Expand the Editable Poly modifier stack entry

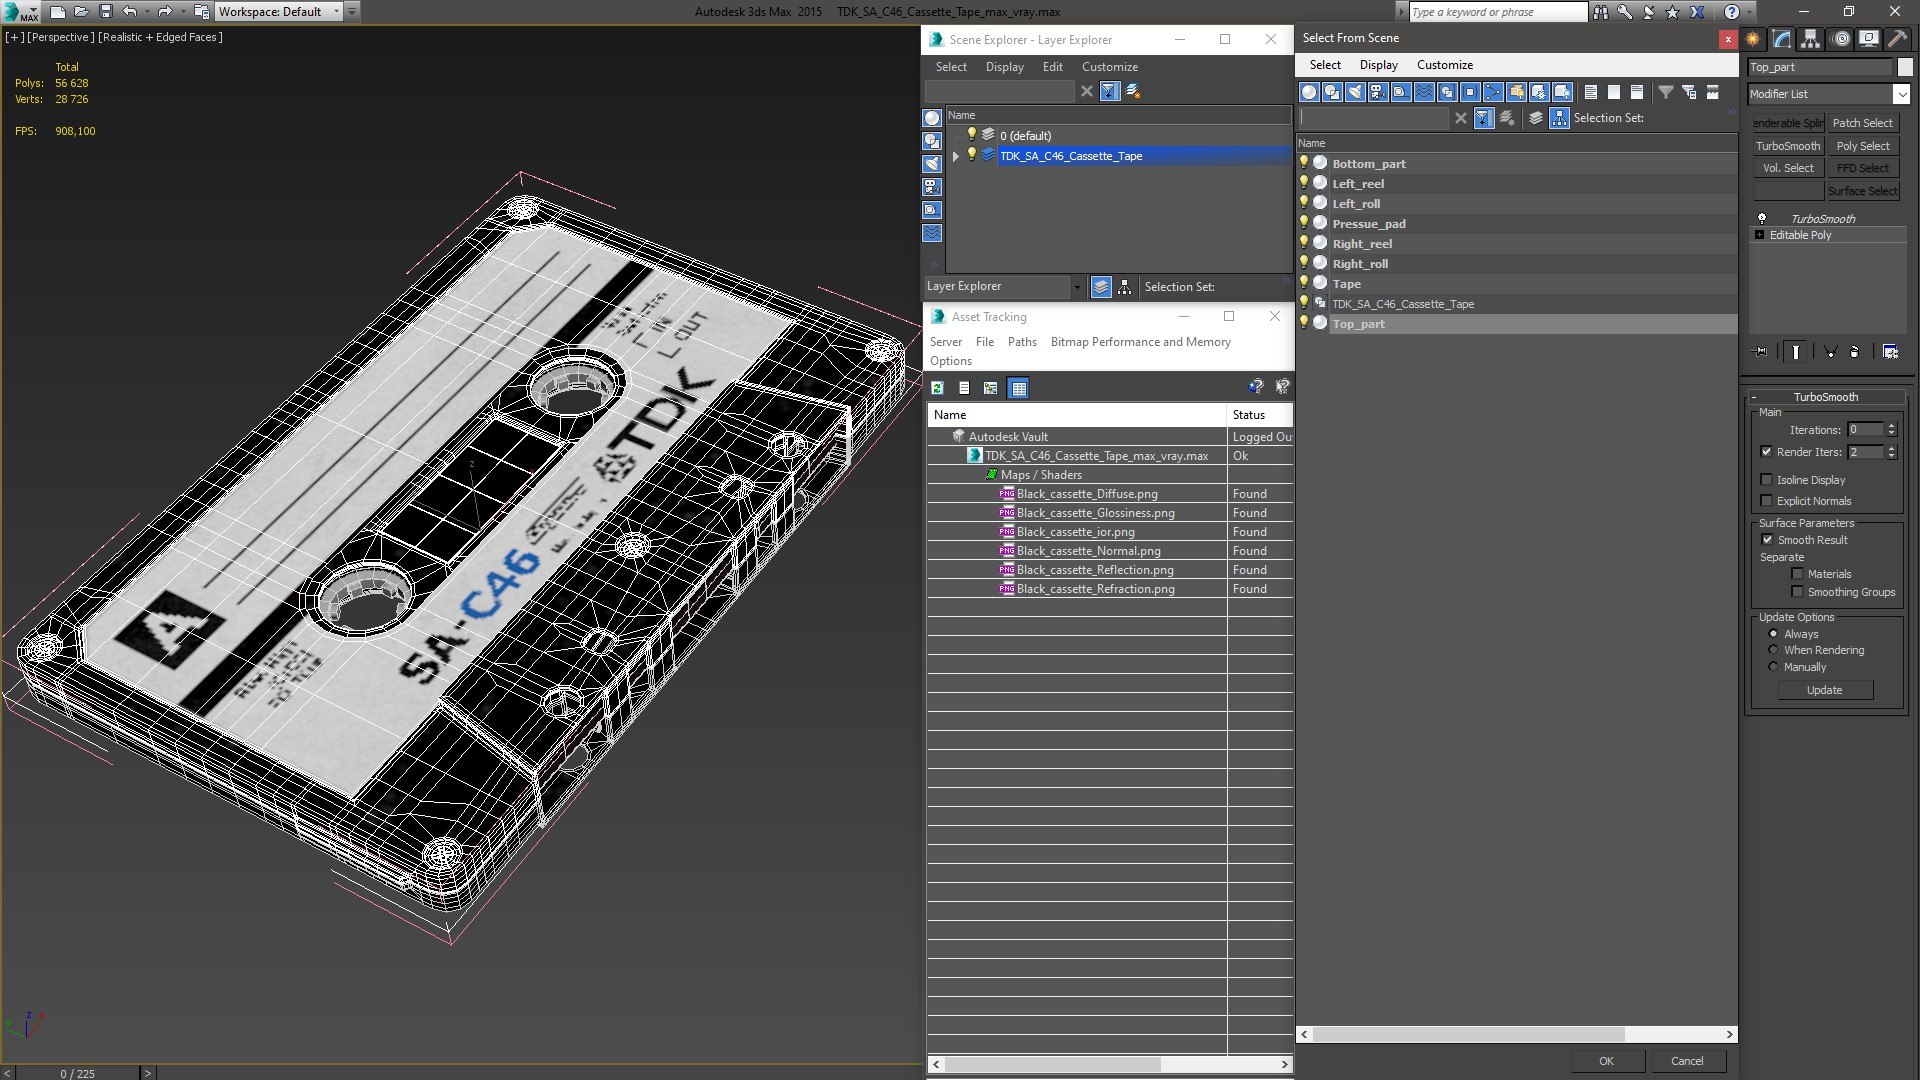click(1759, 235)
